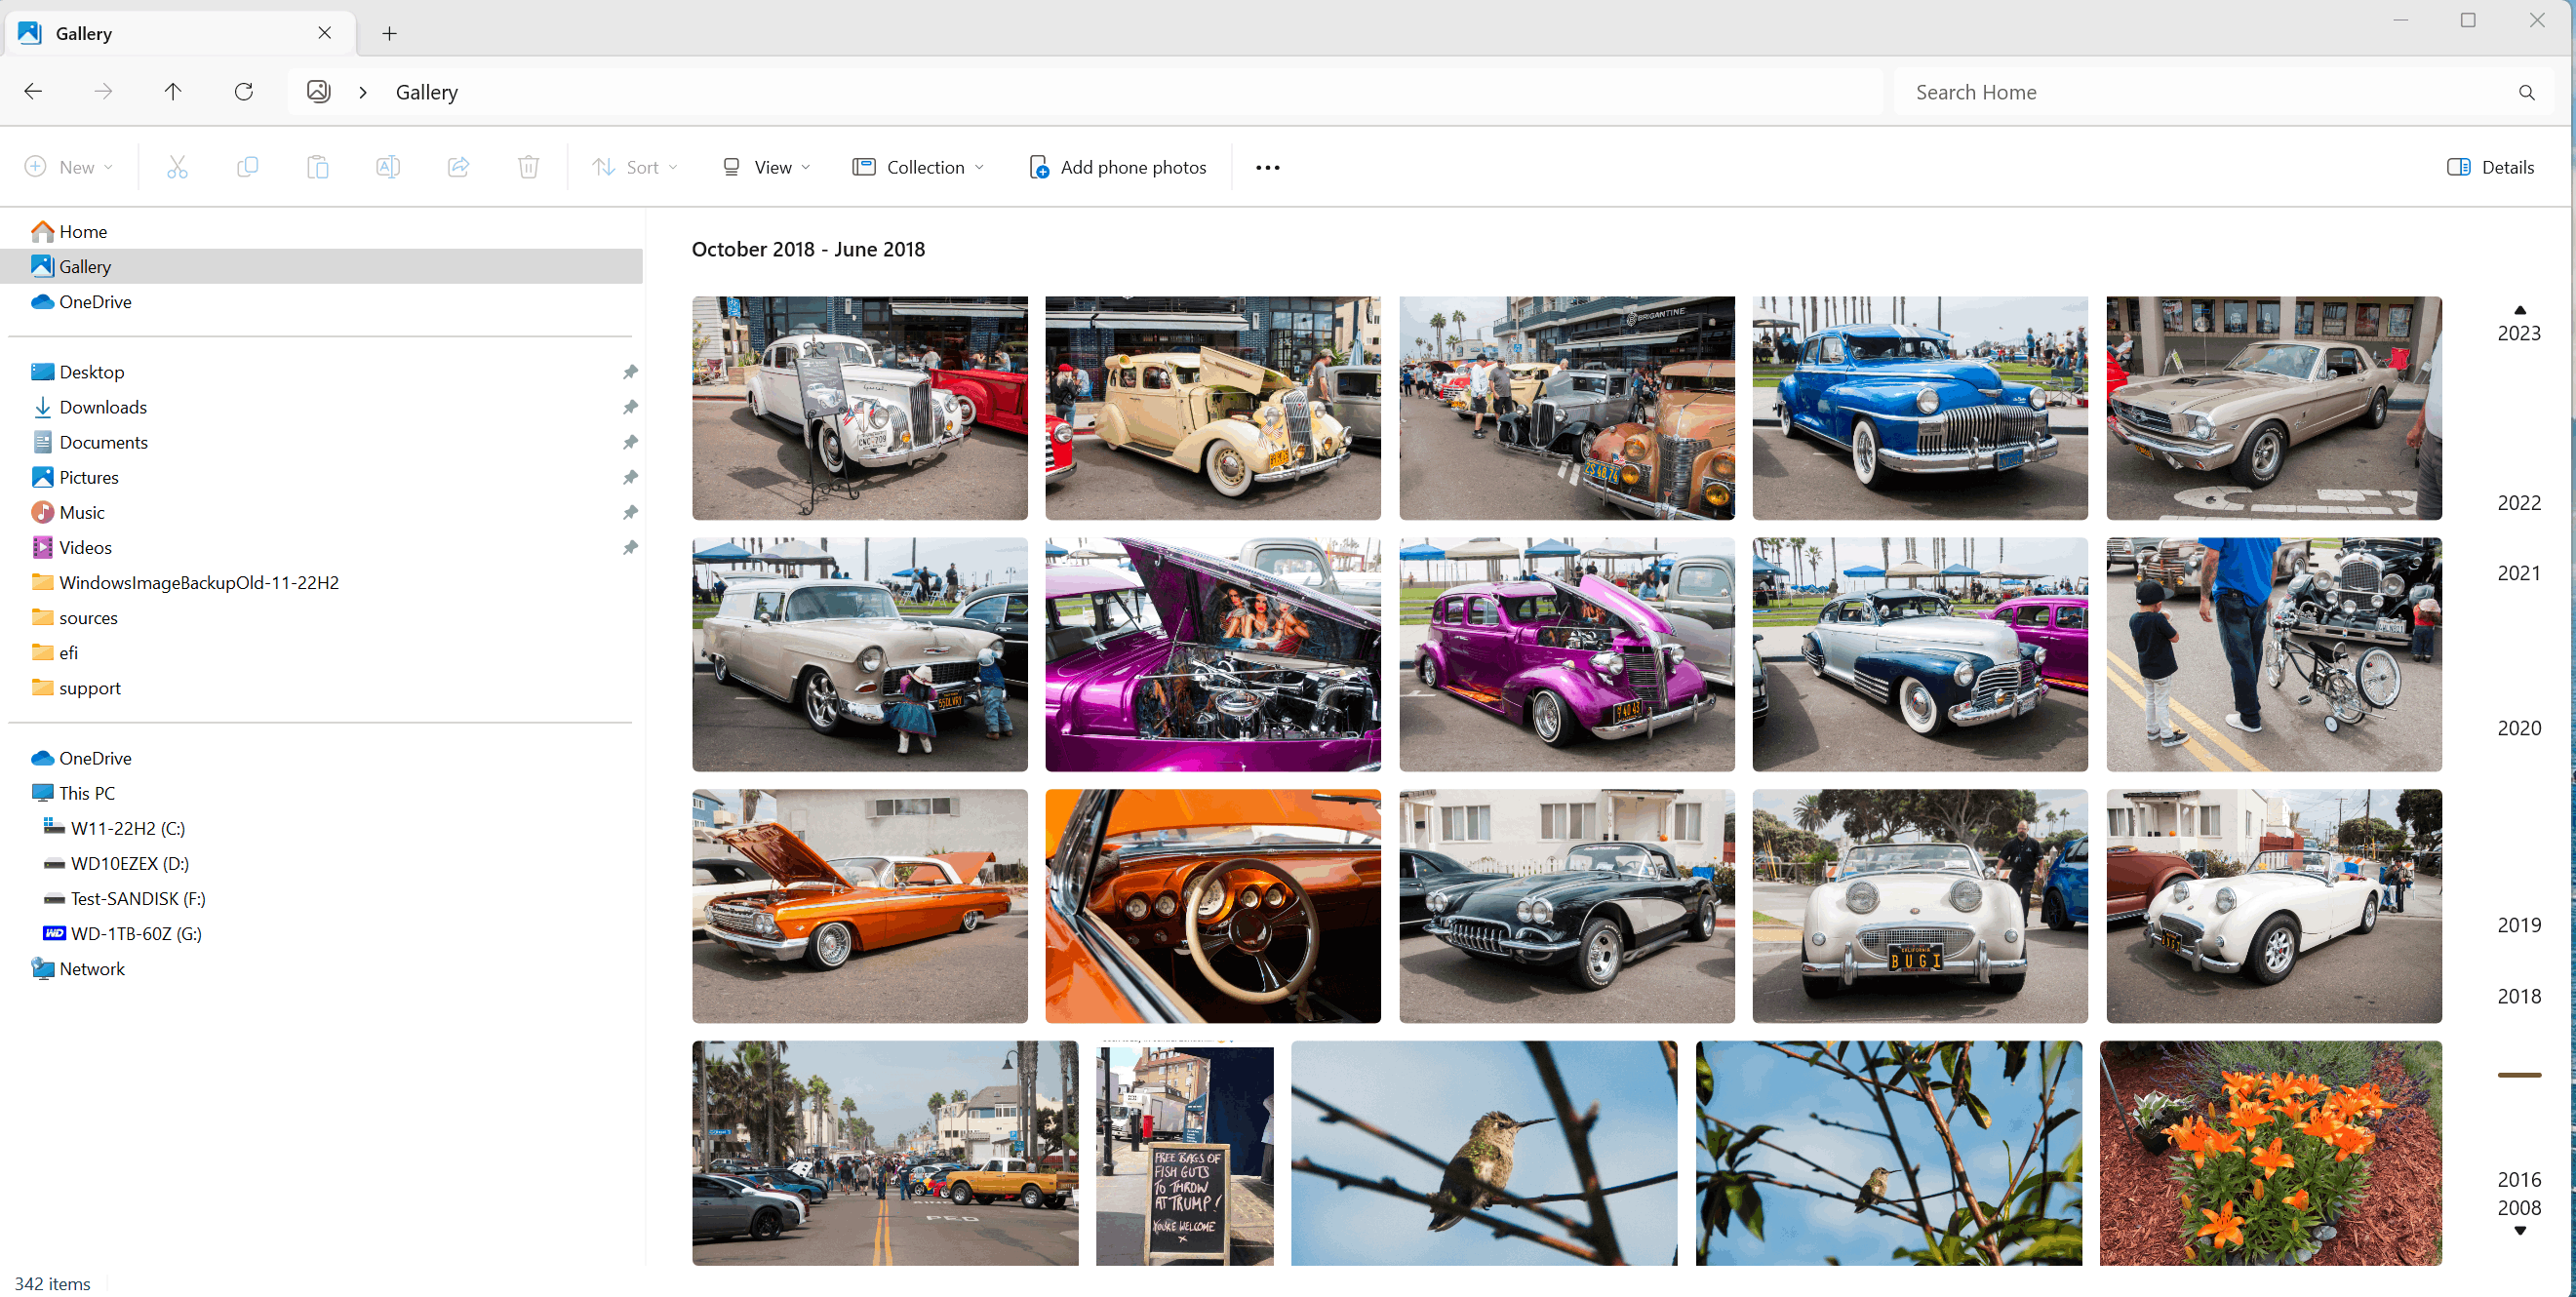This screenshot has height=1297, width=2576.
Task: Jump to 2021 on the timeline scrubber
Action: pyautogui.click(x=2519, y=572)
